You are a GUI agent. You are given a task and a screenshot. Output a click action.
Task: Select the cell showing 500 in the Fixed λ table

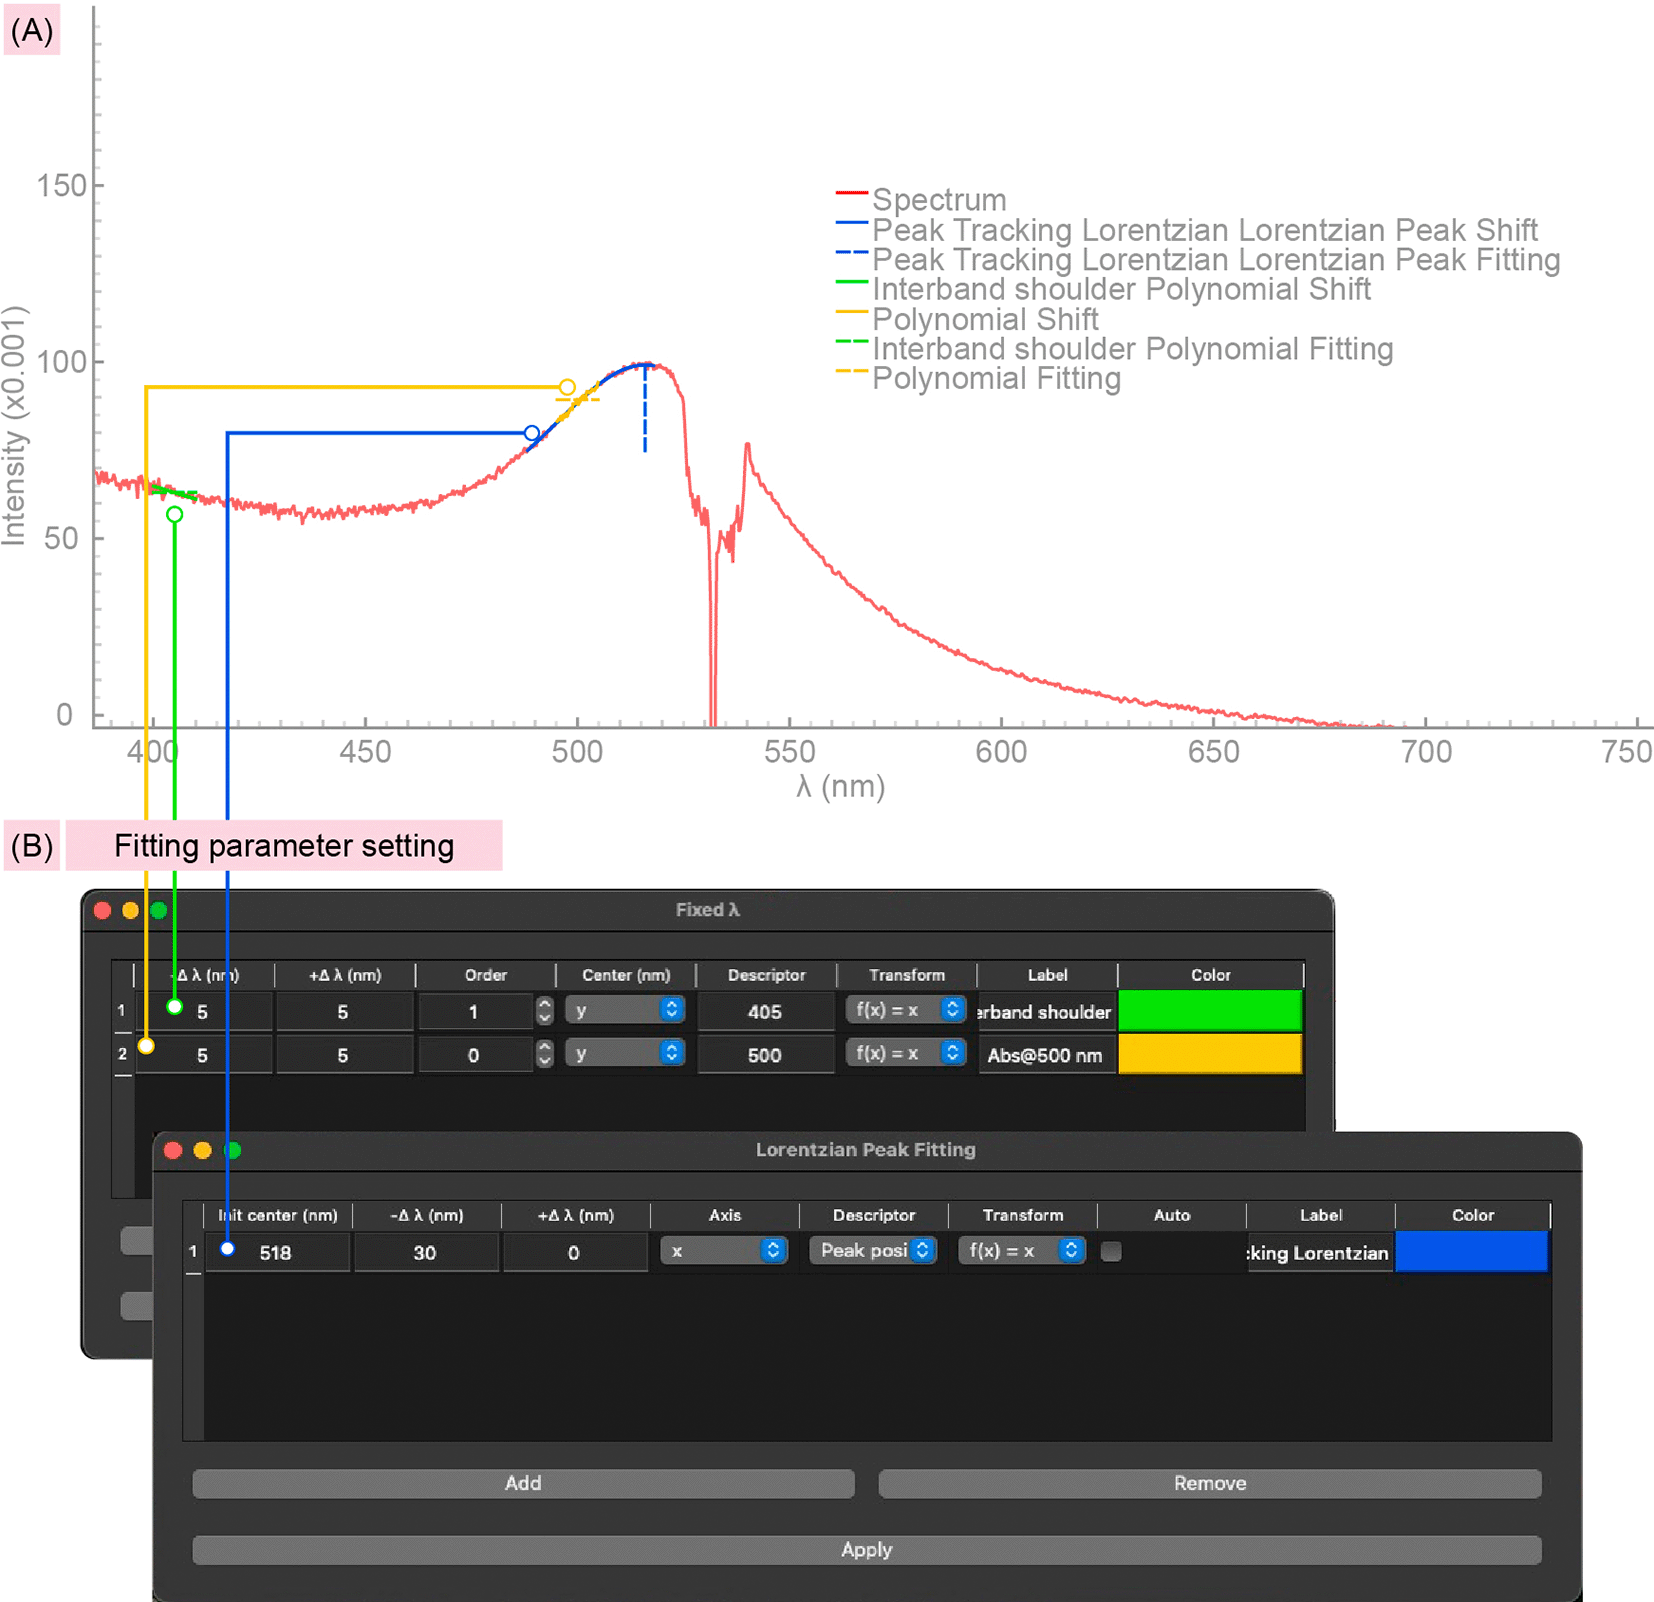coord(765,1054)
